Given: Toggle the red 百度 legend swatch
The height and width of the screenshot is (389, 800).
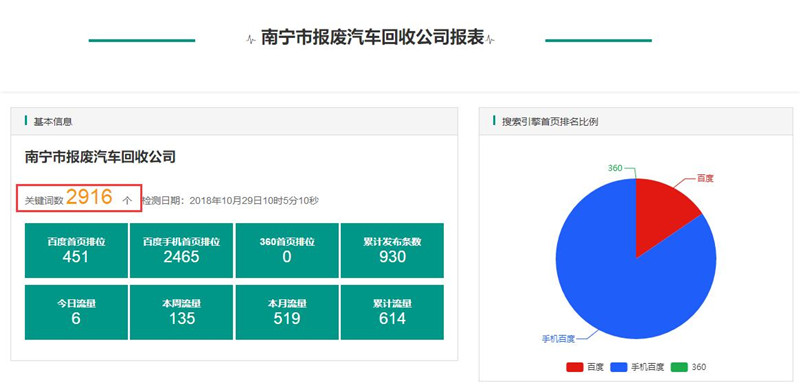Looking at the screenshot, I should click(574, 367).
